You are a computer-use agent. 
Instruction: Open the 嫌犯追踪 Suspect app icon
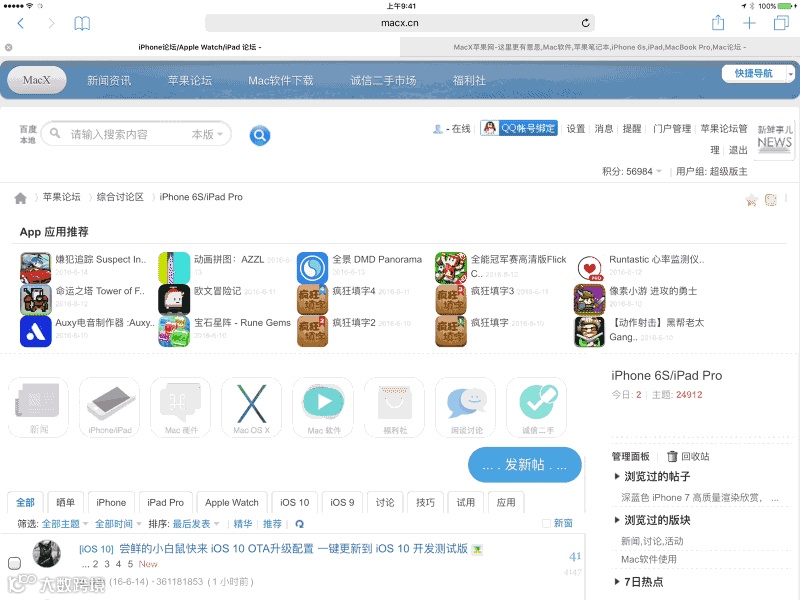point(35,267)
